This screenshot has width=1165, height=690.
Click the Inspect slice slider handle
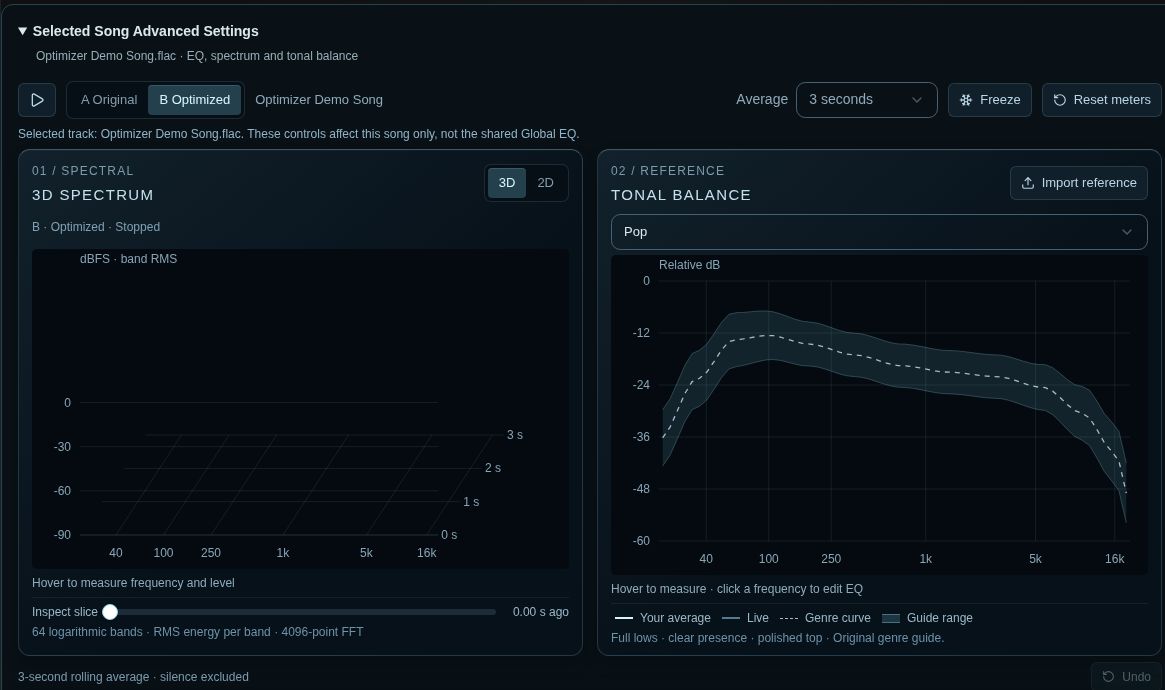click(110, 612)
